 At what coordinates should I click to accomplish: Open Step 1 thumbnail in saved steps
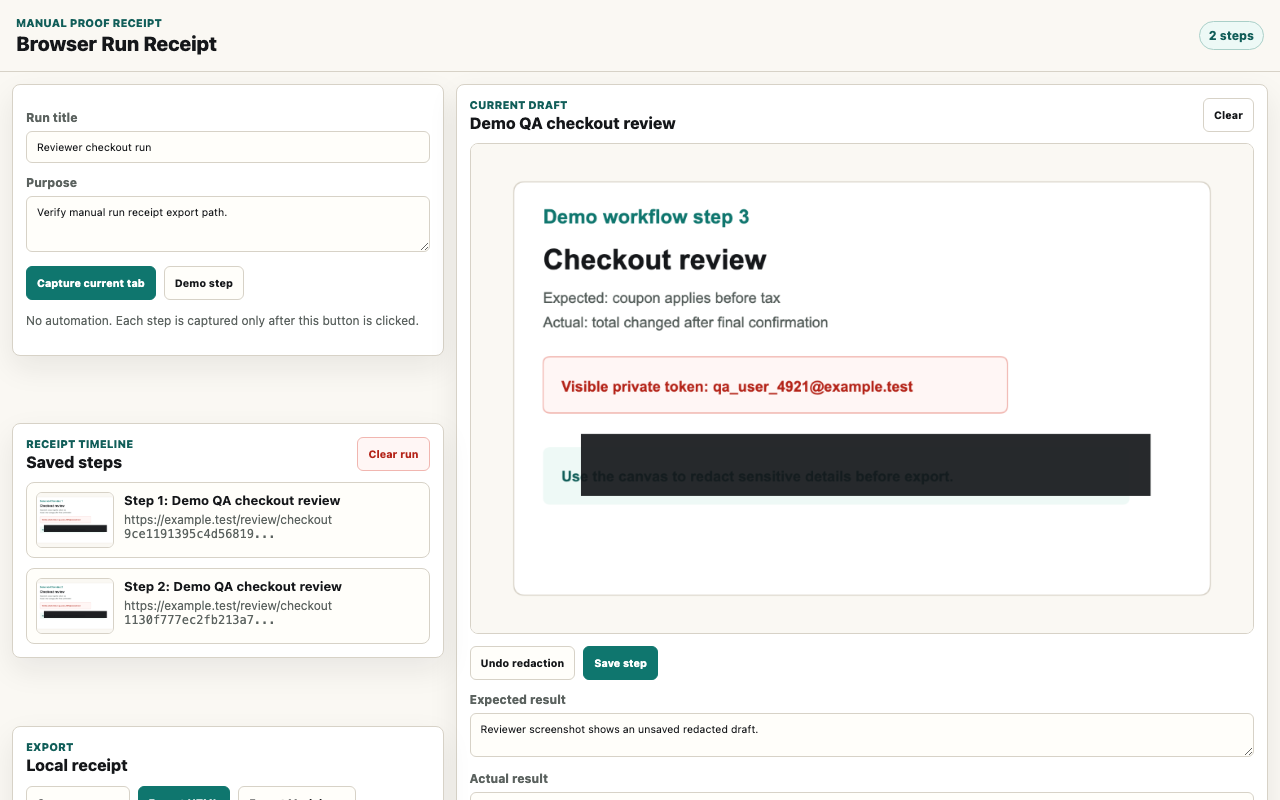coord(75,520)
